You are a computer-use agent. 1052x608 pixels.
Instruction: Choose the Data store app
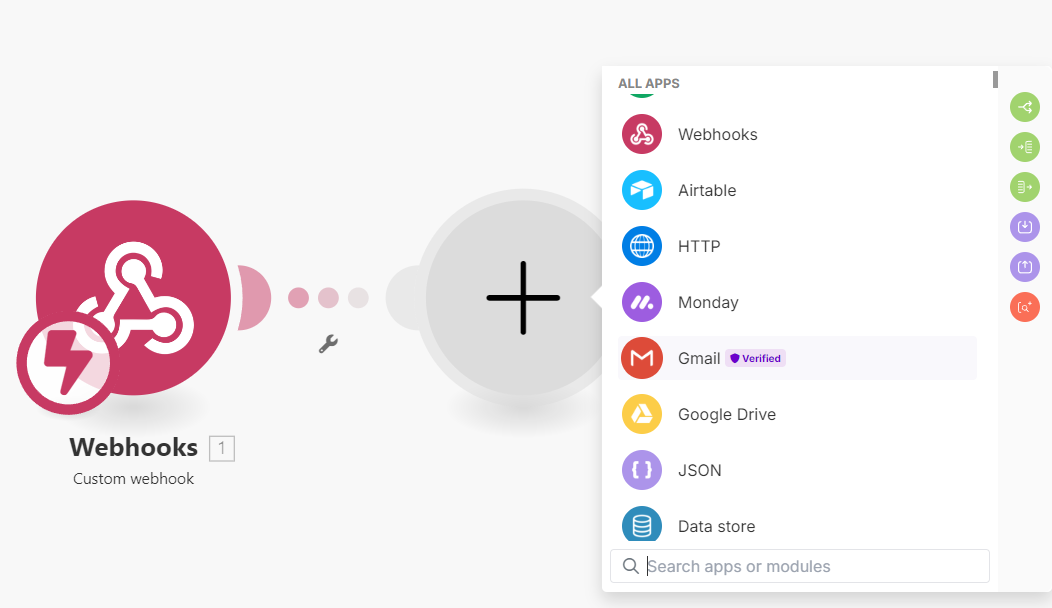797,526
